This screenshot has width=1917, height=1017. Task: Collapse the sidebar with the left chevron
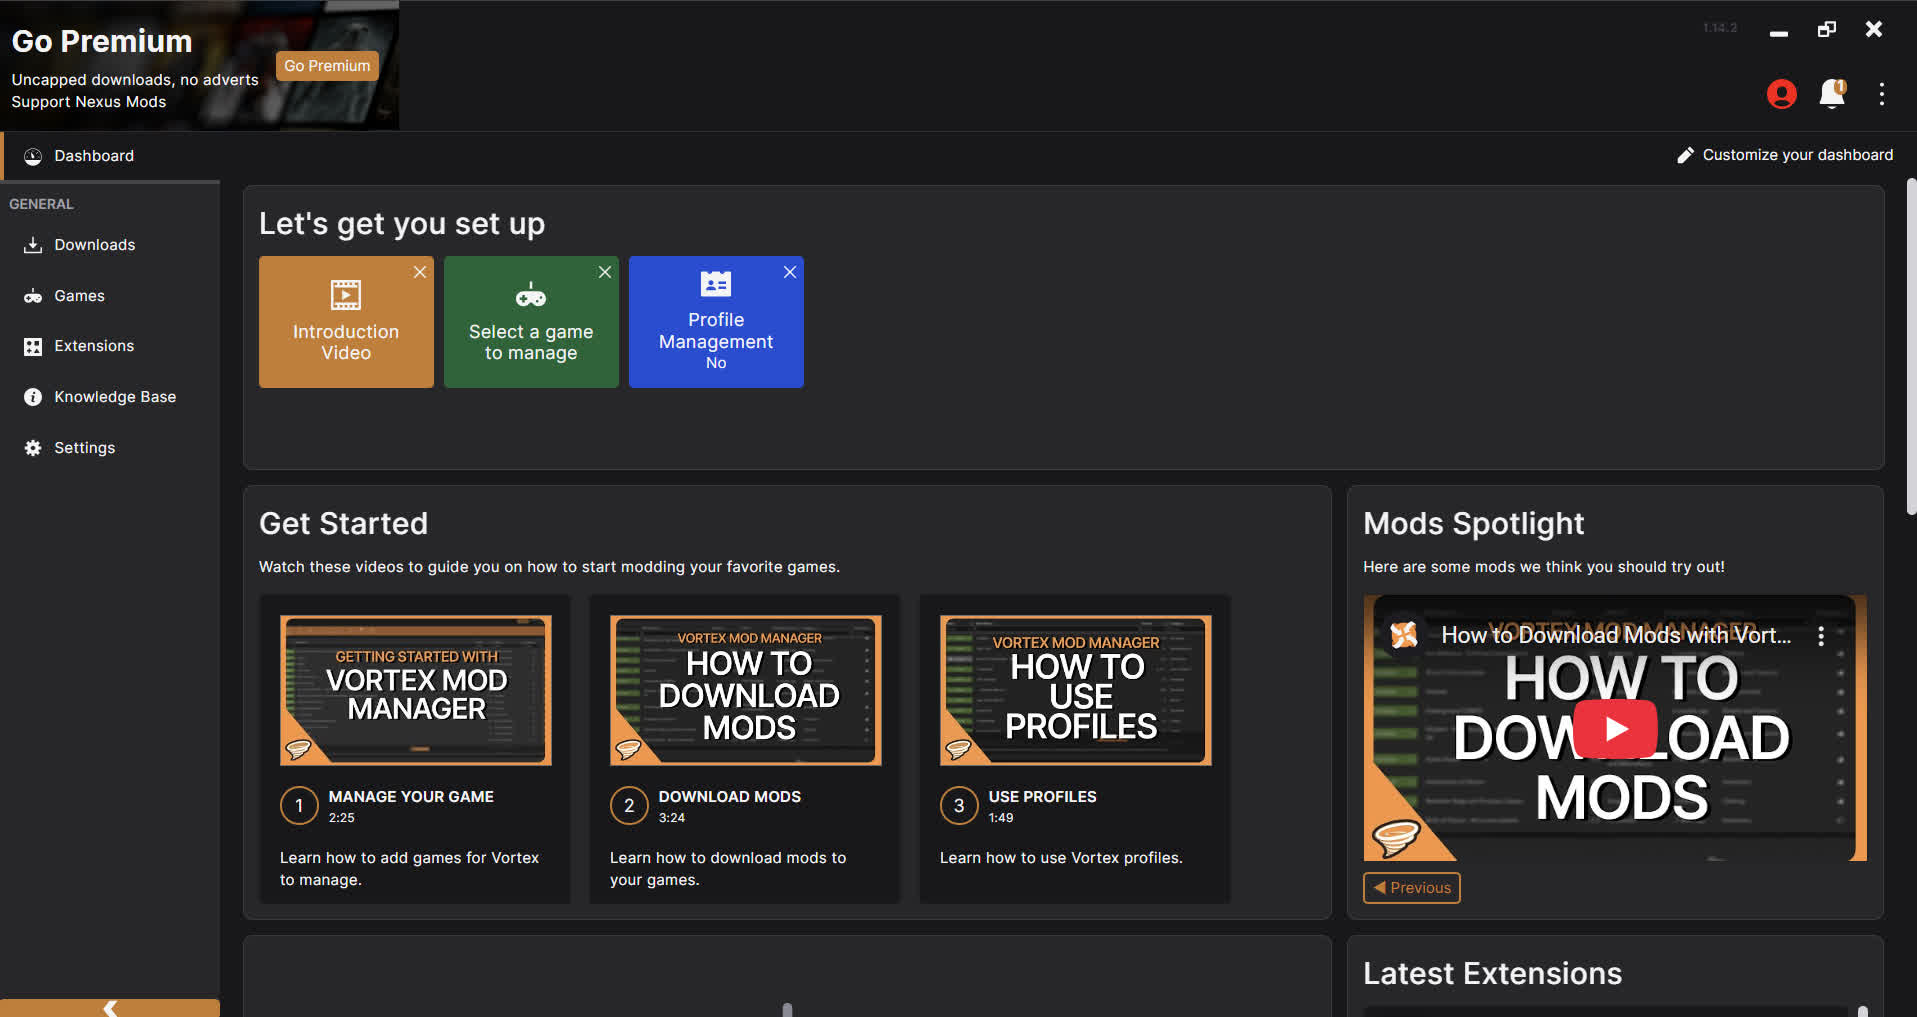pyautogui.click(x=110, y=1008)
